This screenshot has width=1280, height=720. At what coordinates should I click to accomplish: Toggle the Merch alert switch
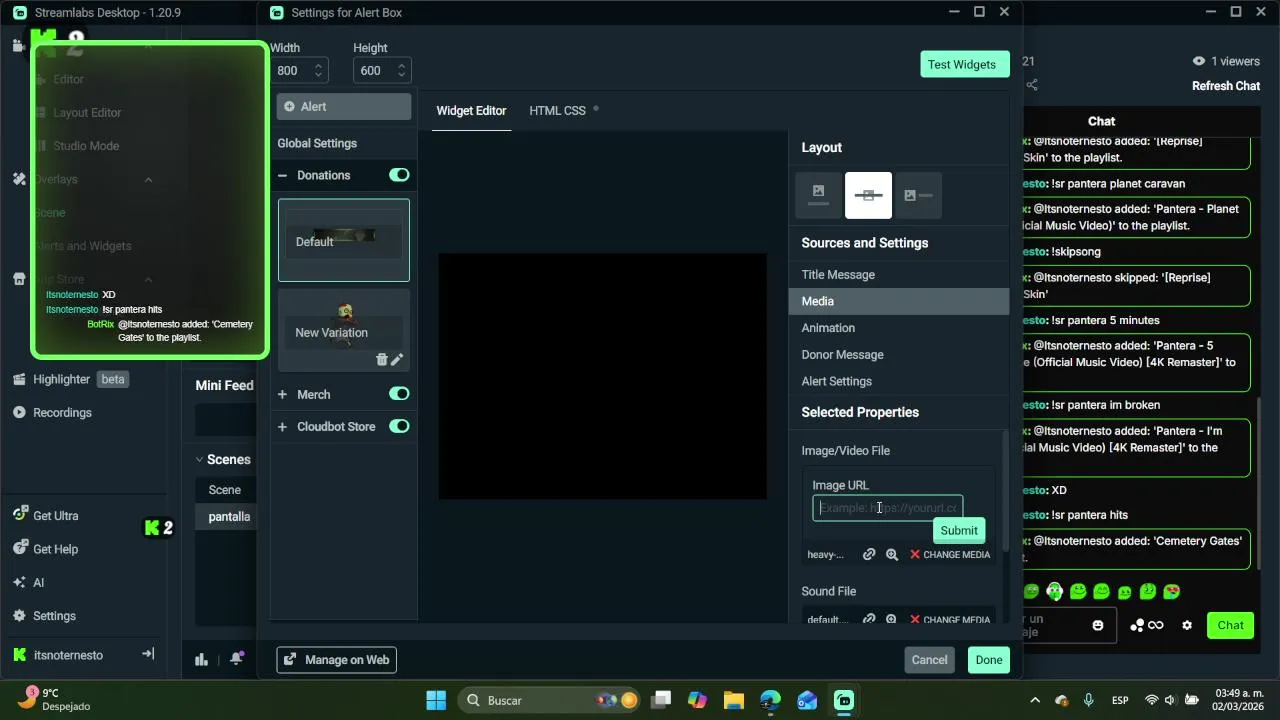point(399,394)
